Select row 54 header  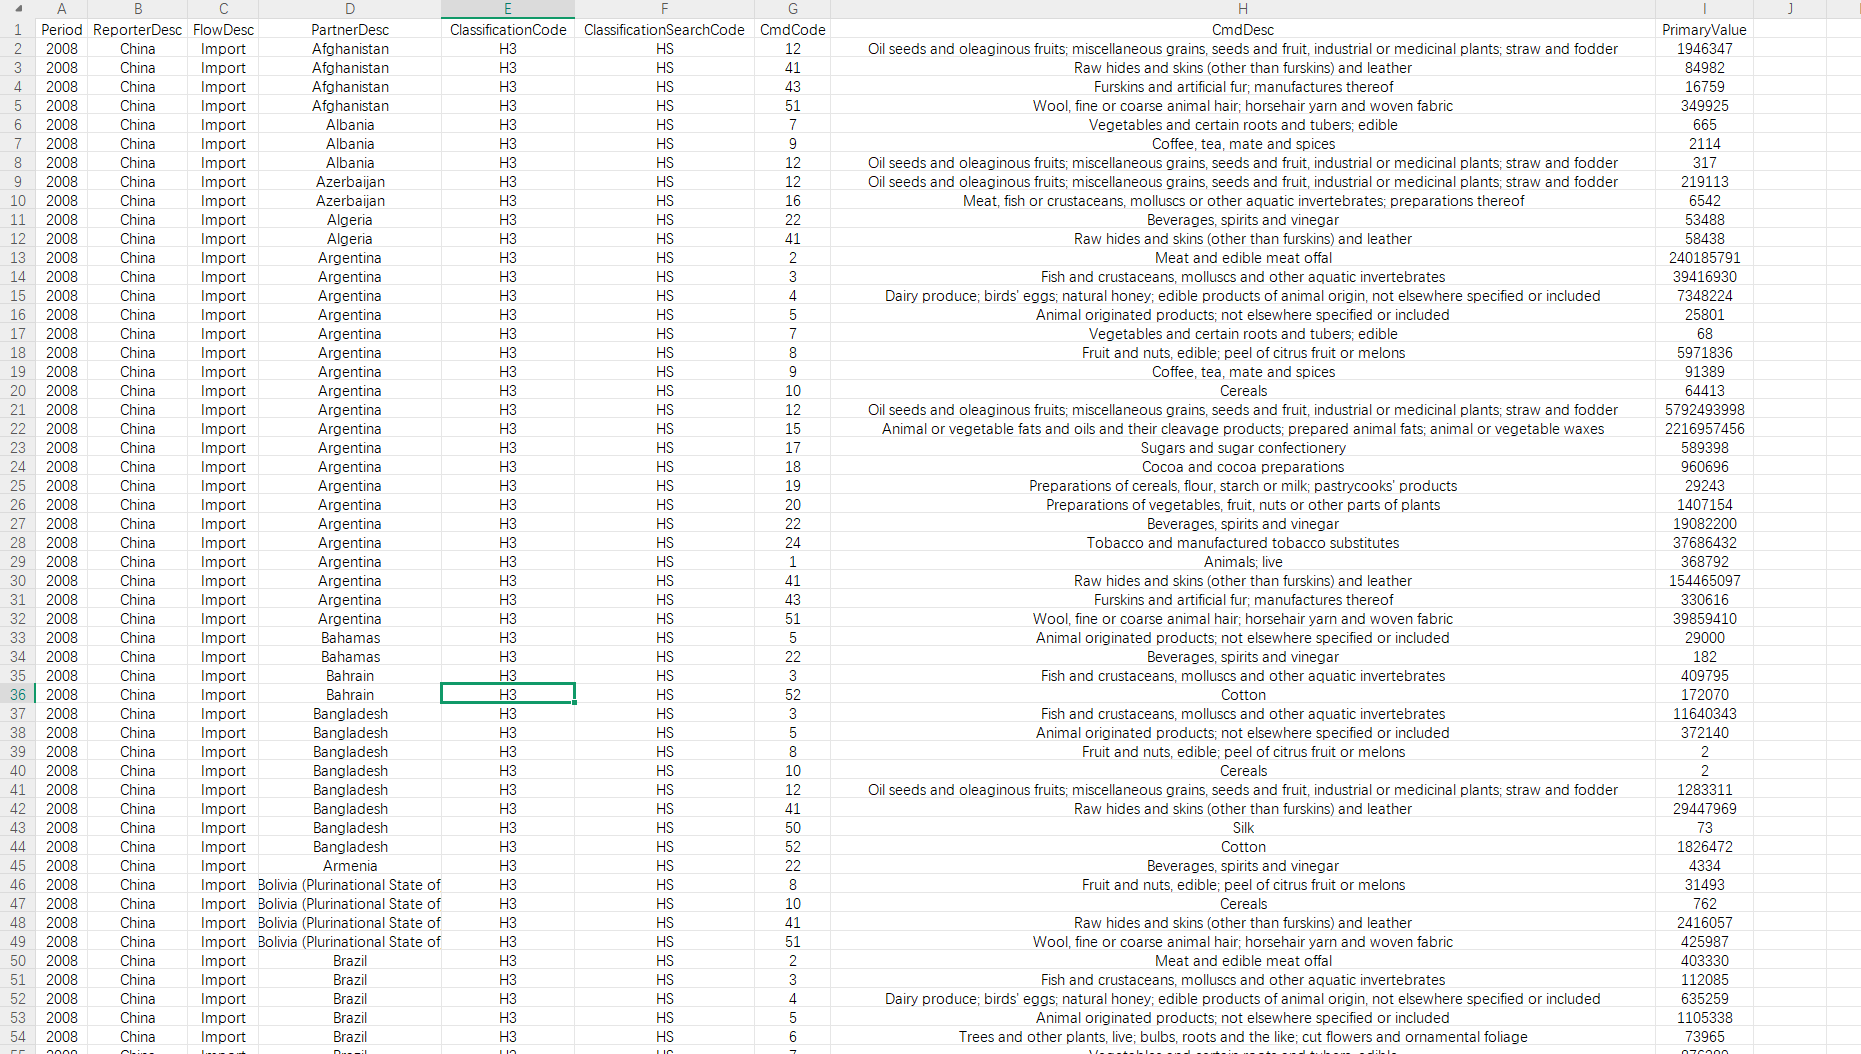pyautogui.click(x=18, y=1037)
